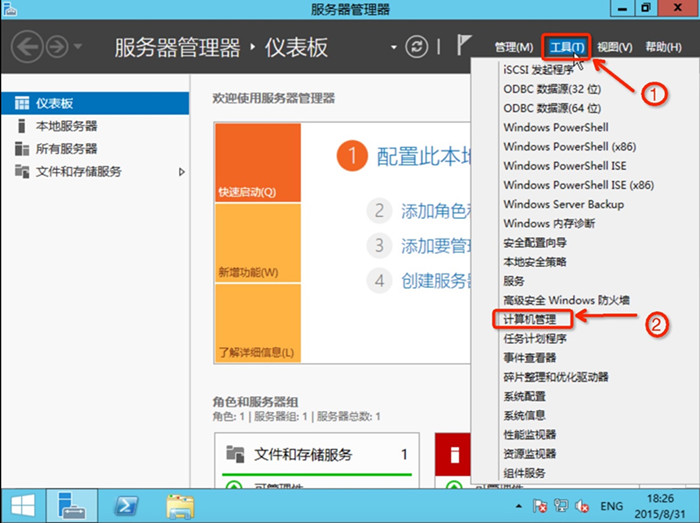Select ODBC 数据源(64 位)
This screenshot has width=700, height=523.
(x=552, y=108)
